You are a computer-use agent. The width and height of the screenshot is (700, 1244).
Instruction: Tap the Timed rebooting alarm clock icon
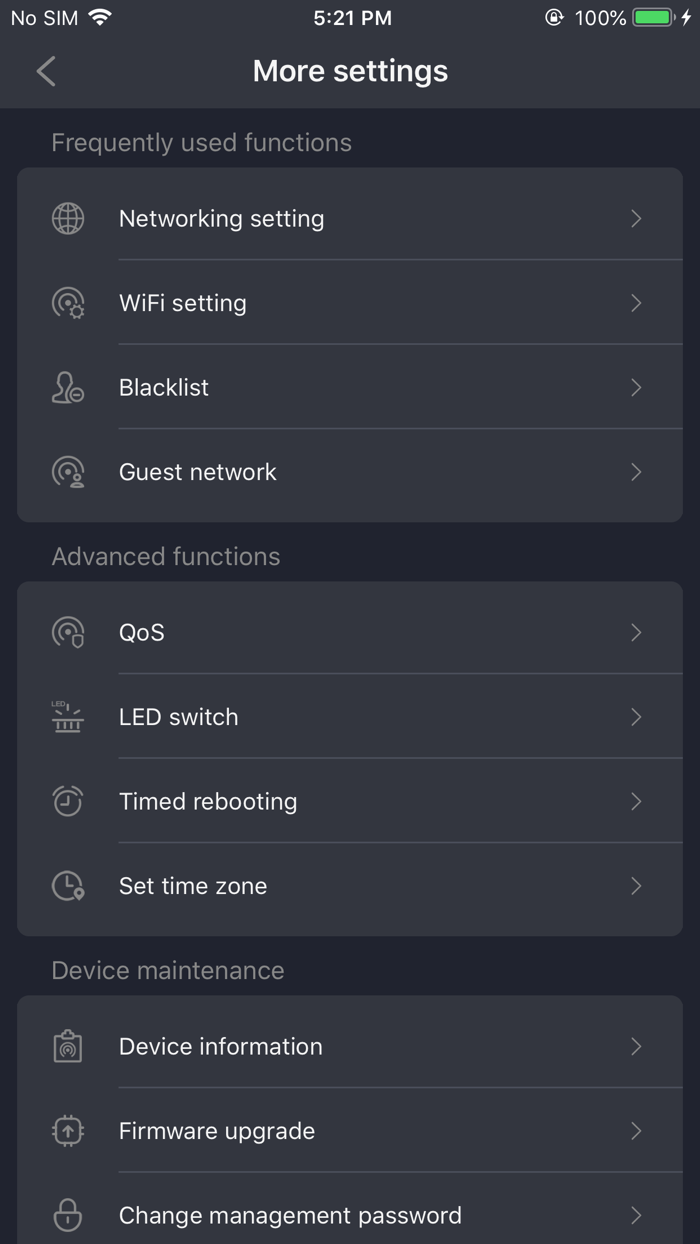67,801
